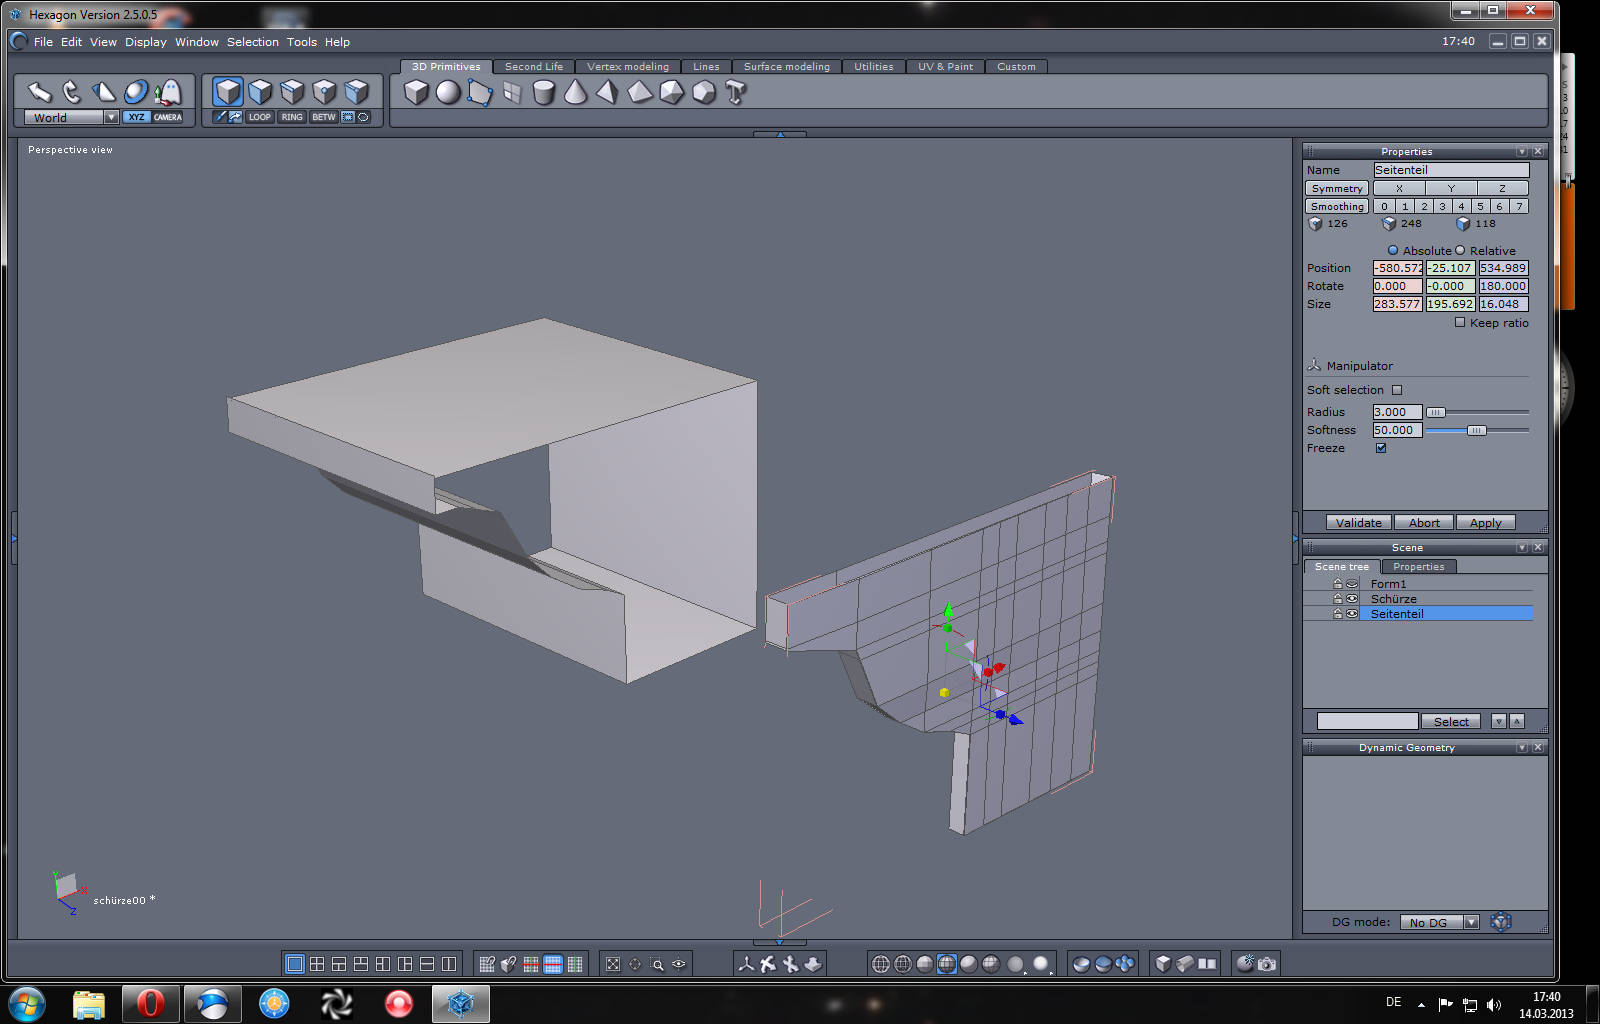Activate the rotate manipulator tool

pyautogui.click(x=71, y=93)
